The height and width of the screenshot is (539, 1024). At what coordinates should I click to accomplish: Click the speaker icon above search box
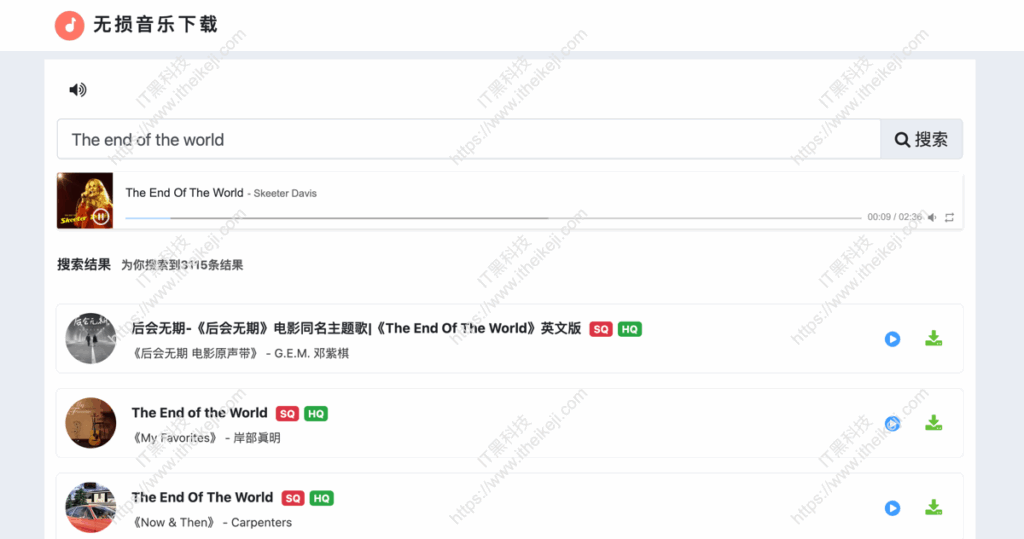click(x=78, y=90)
